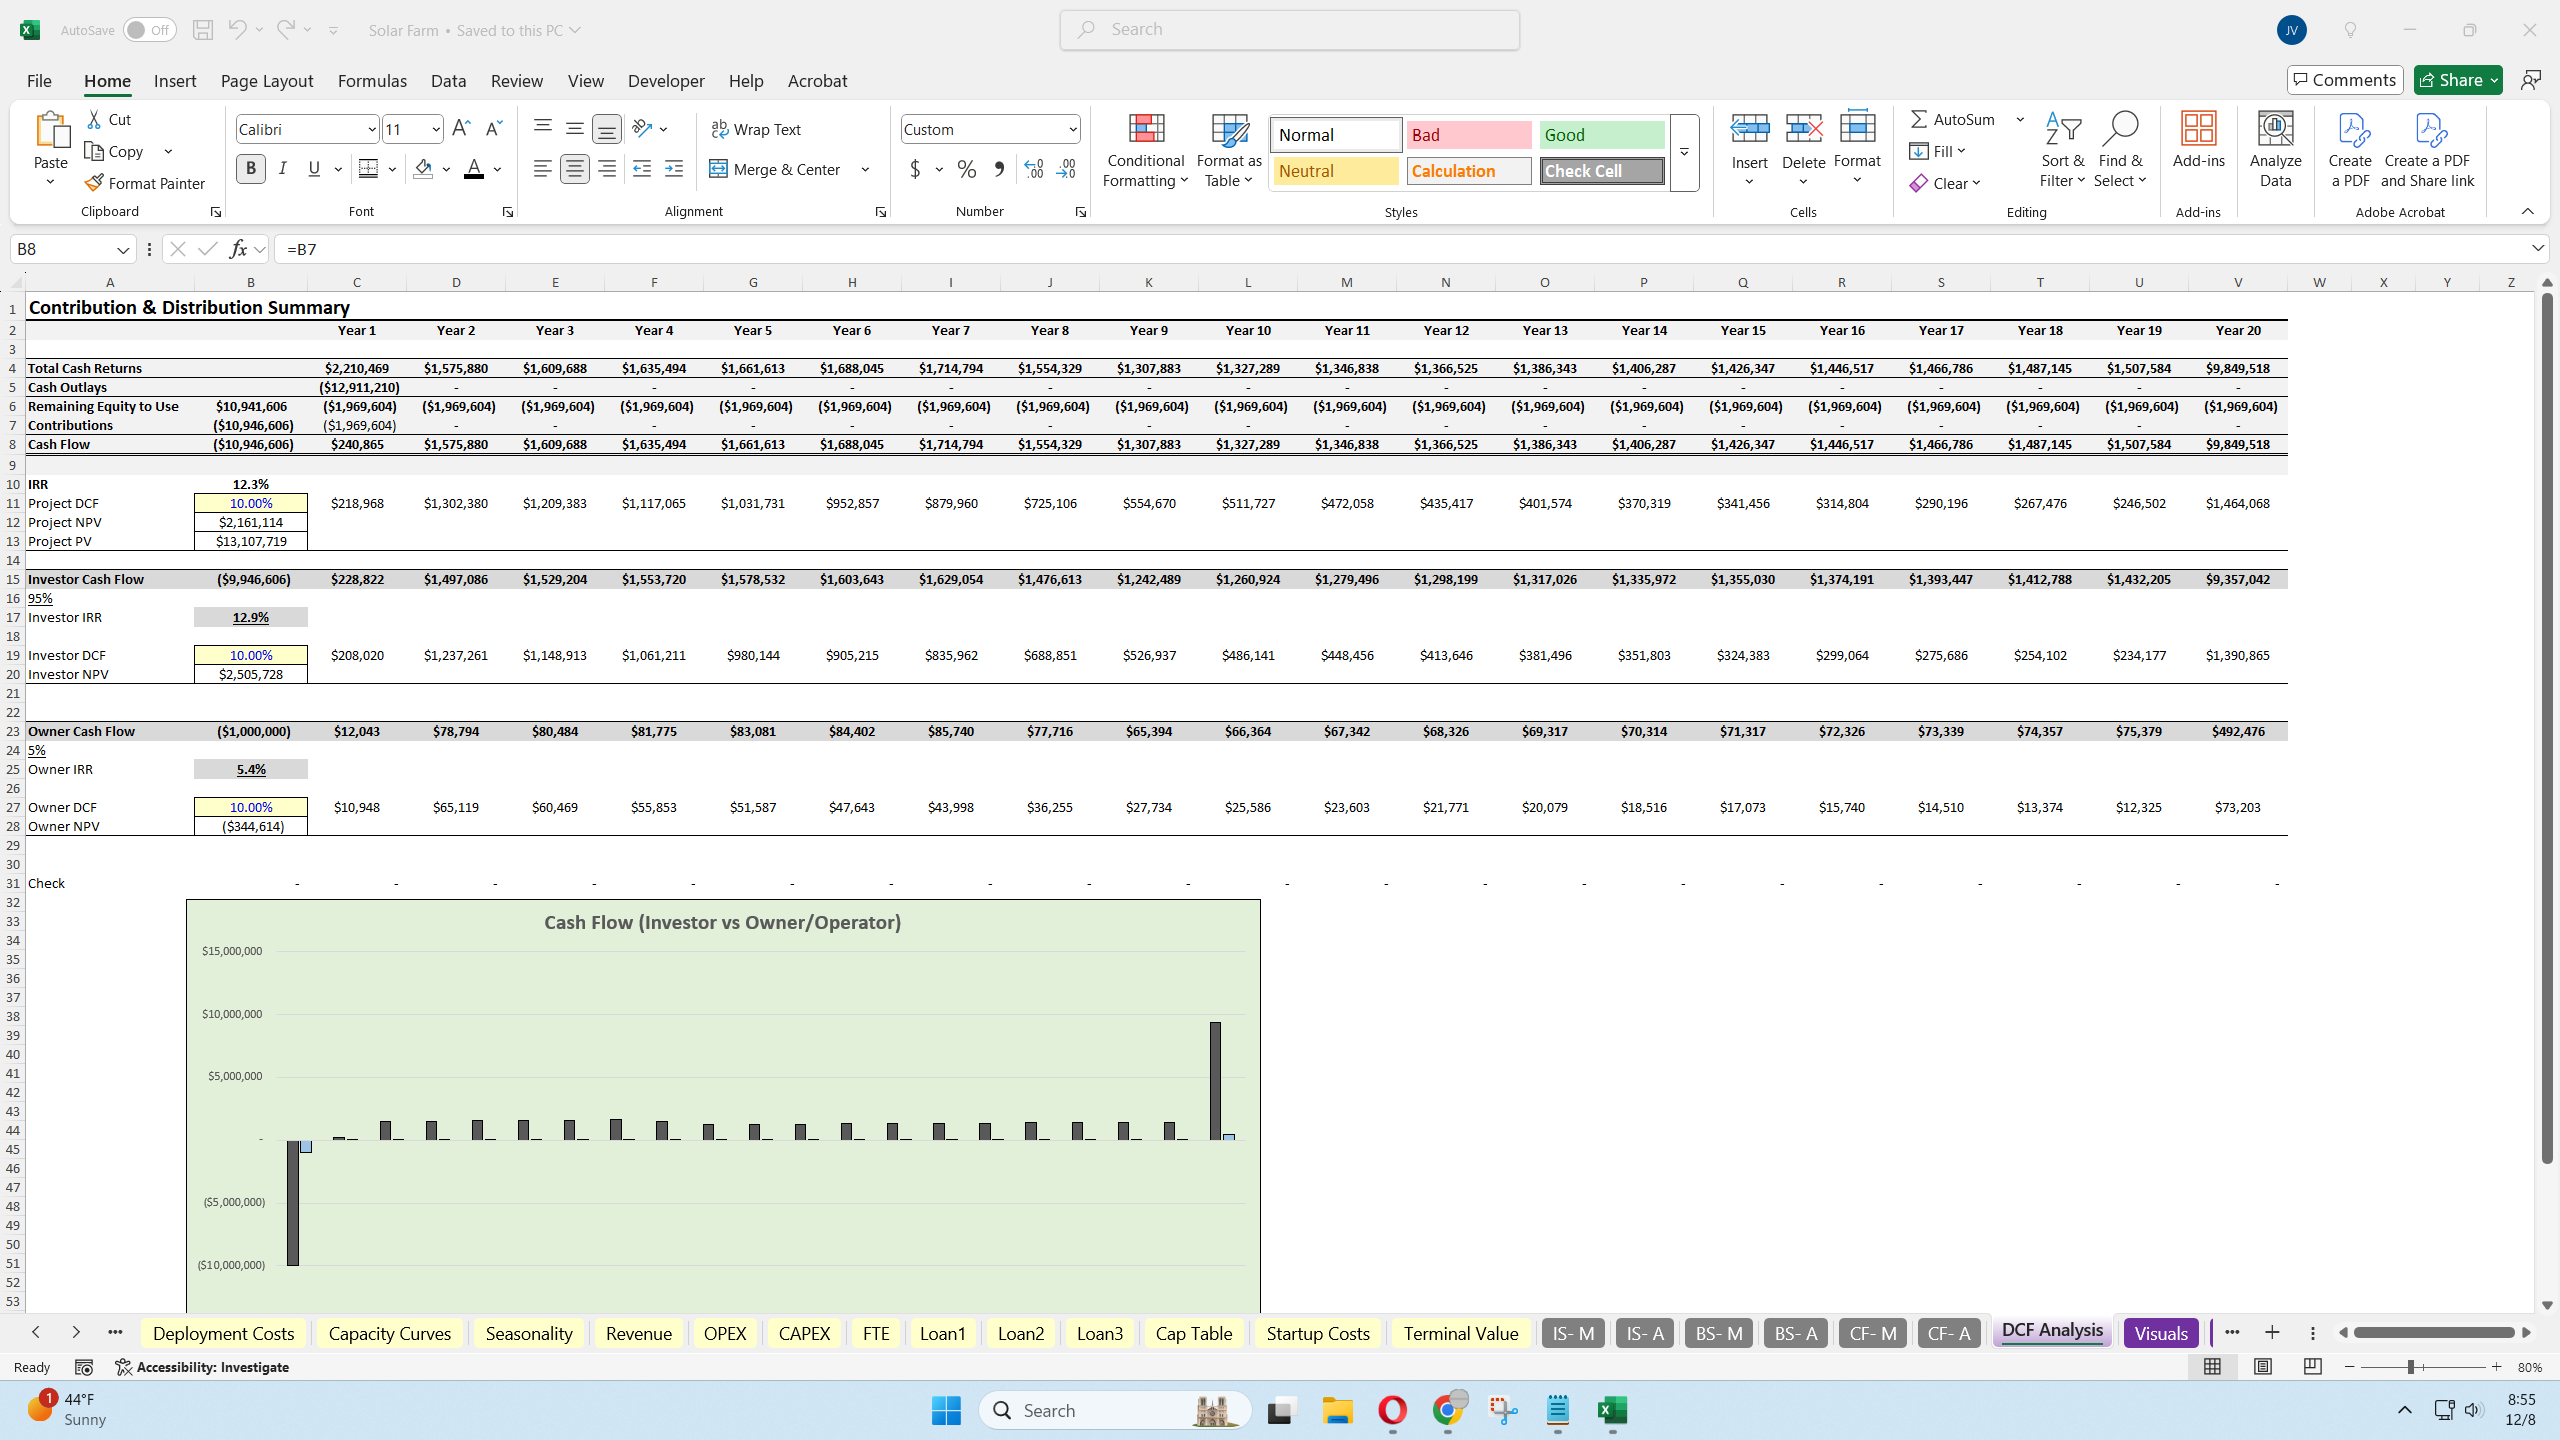Switch to the Terminal Value sheet
The image size is (2560, 1440).
1460,1333
